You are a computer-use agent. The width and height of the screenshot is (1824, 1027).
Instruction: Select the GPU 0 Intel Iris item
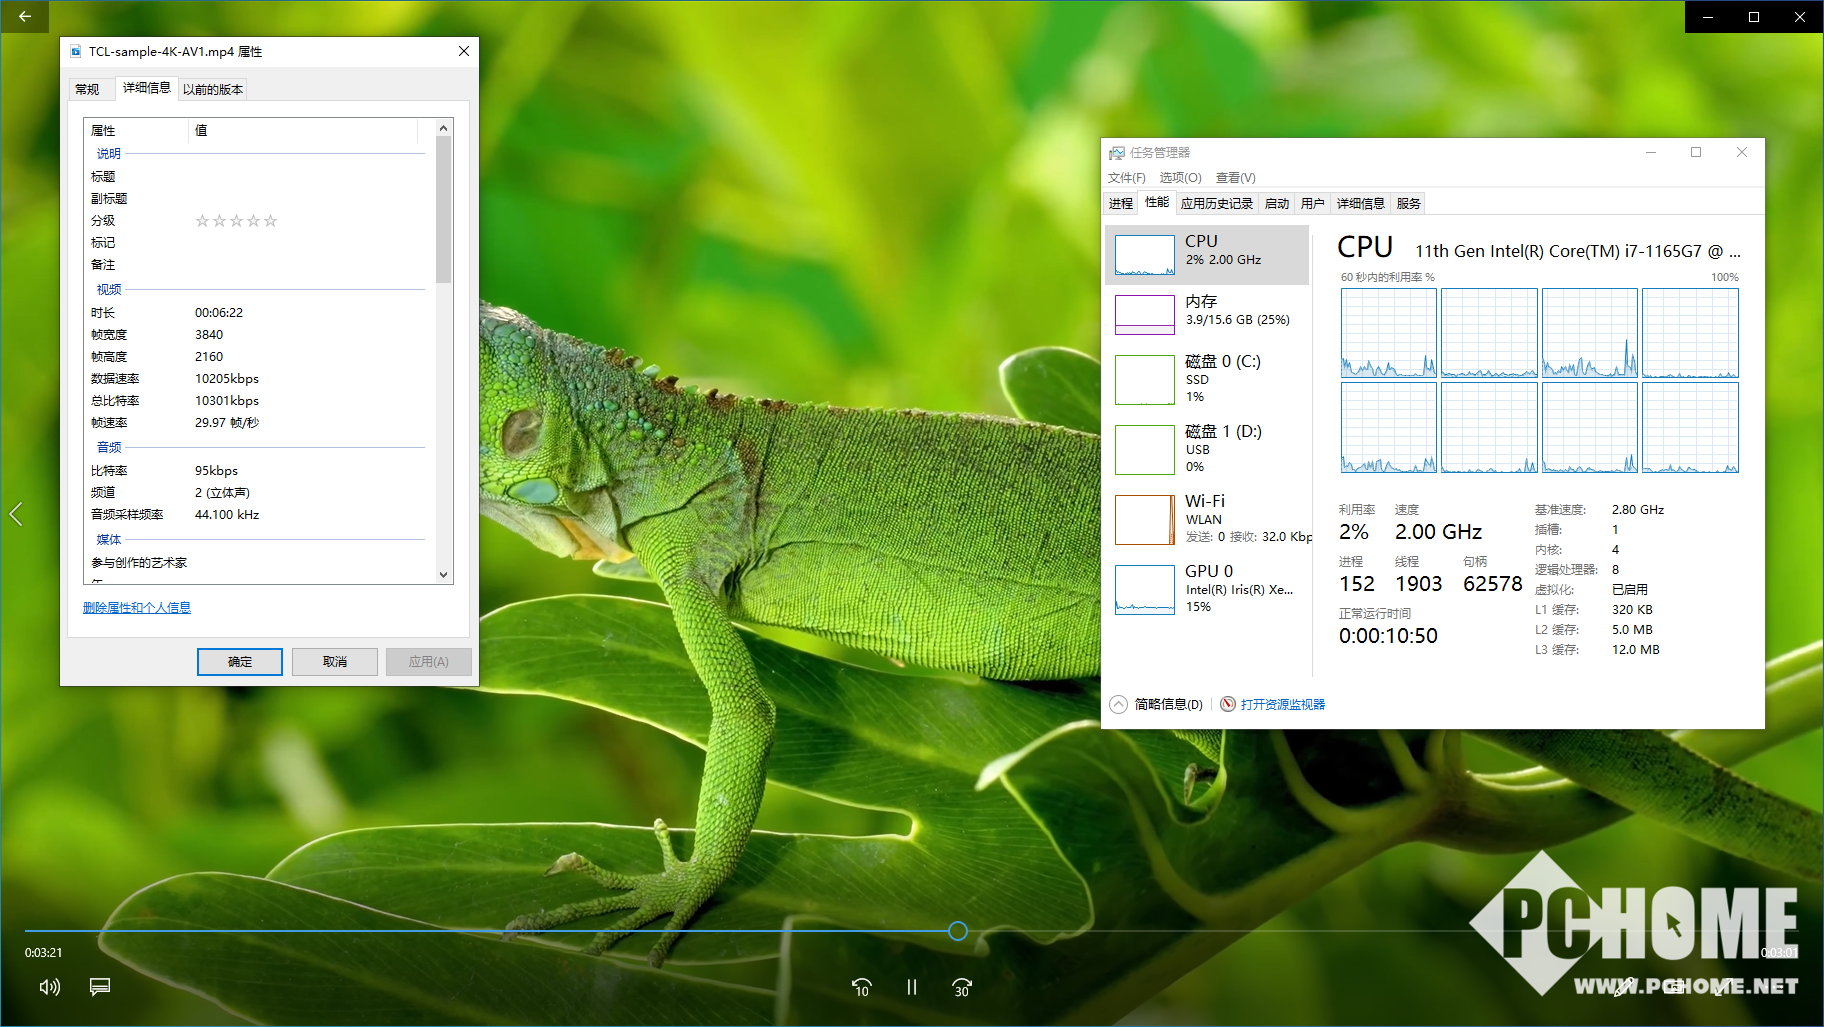click(1207, 589)
